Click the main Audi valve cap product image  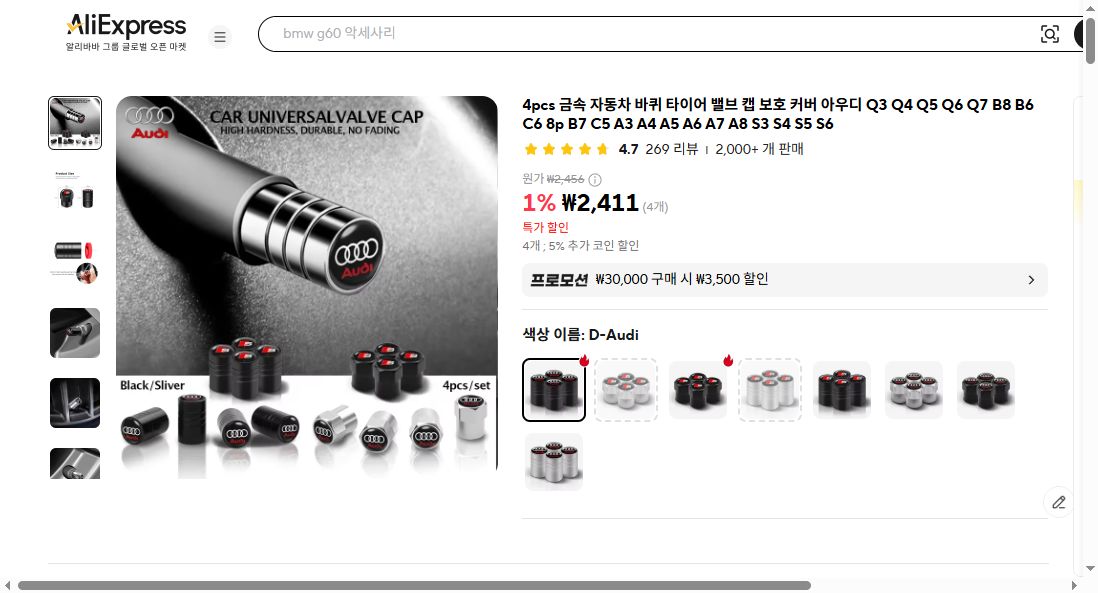click(x=307, y=287)
